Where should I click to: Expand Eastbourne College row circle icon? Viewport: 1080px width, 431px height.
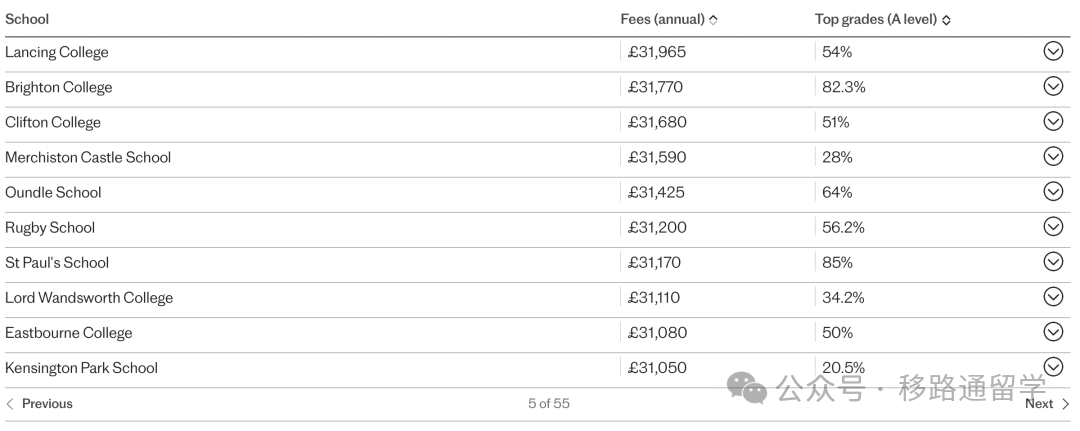click(x=1053, y=332)
